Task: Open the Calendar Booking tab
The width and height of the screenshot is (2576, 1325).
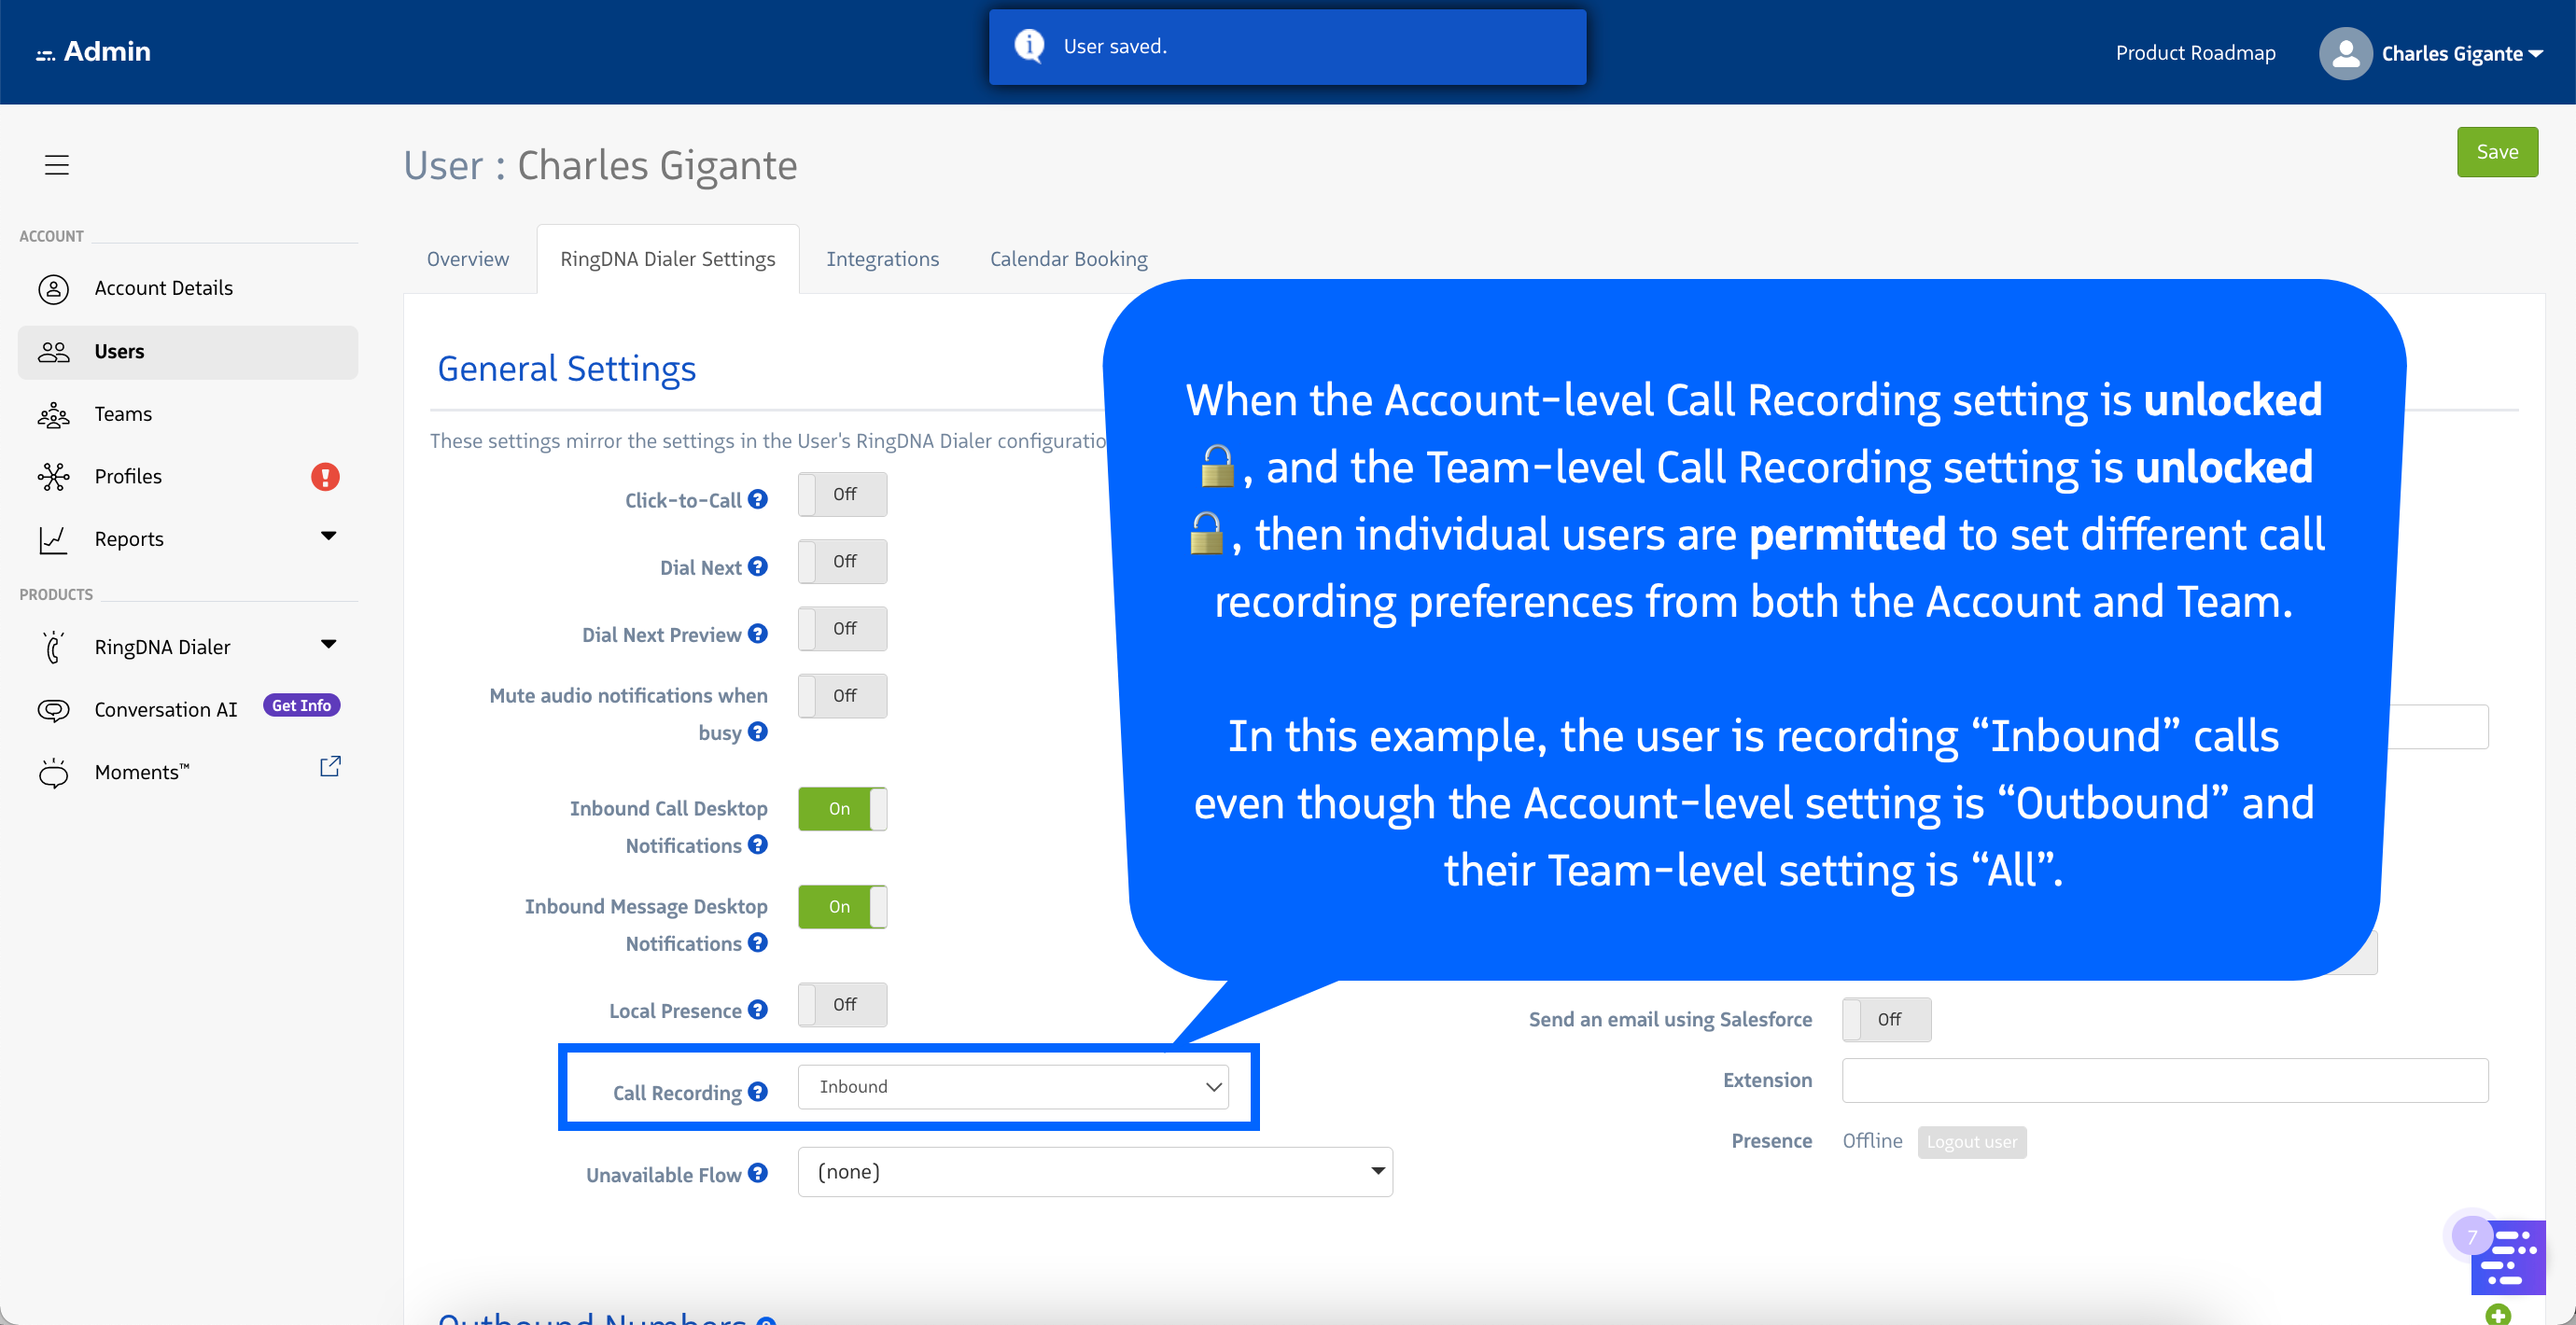Action: coord(1068,259)
